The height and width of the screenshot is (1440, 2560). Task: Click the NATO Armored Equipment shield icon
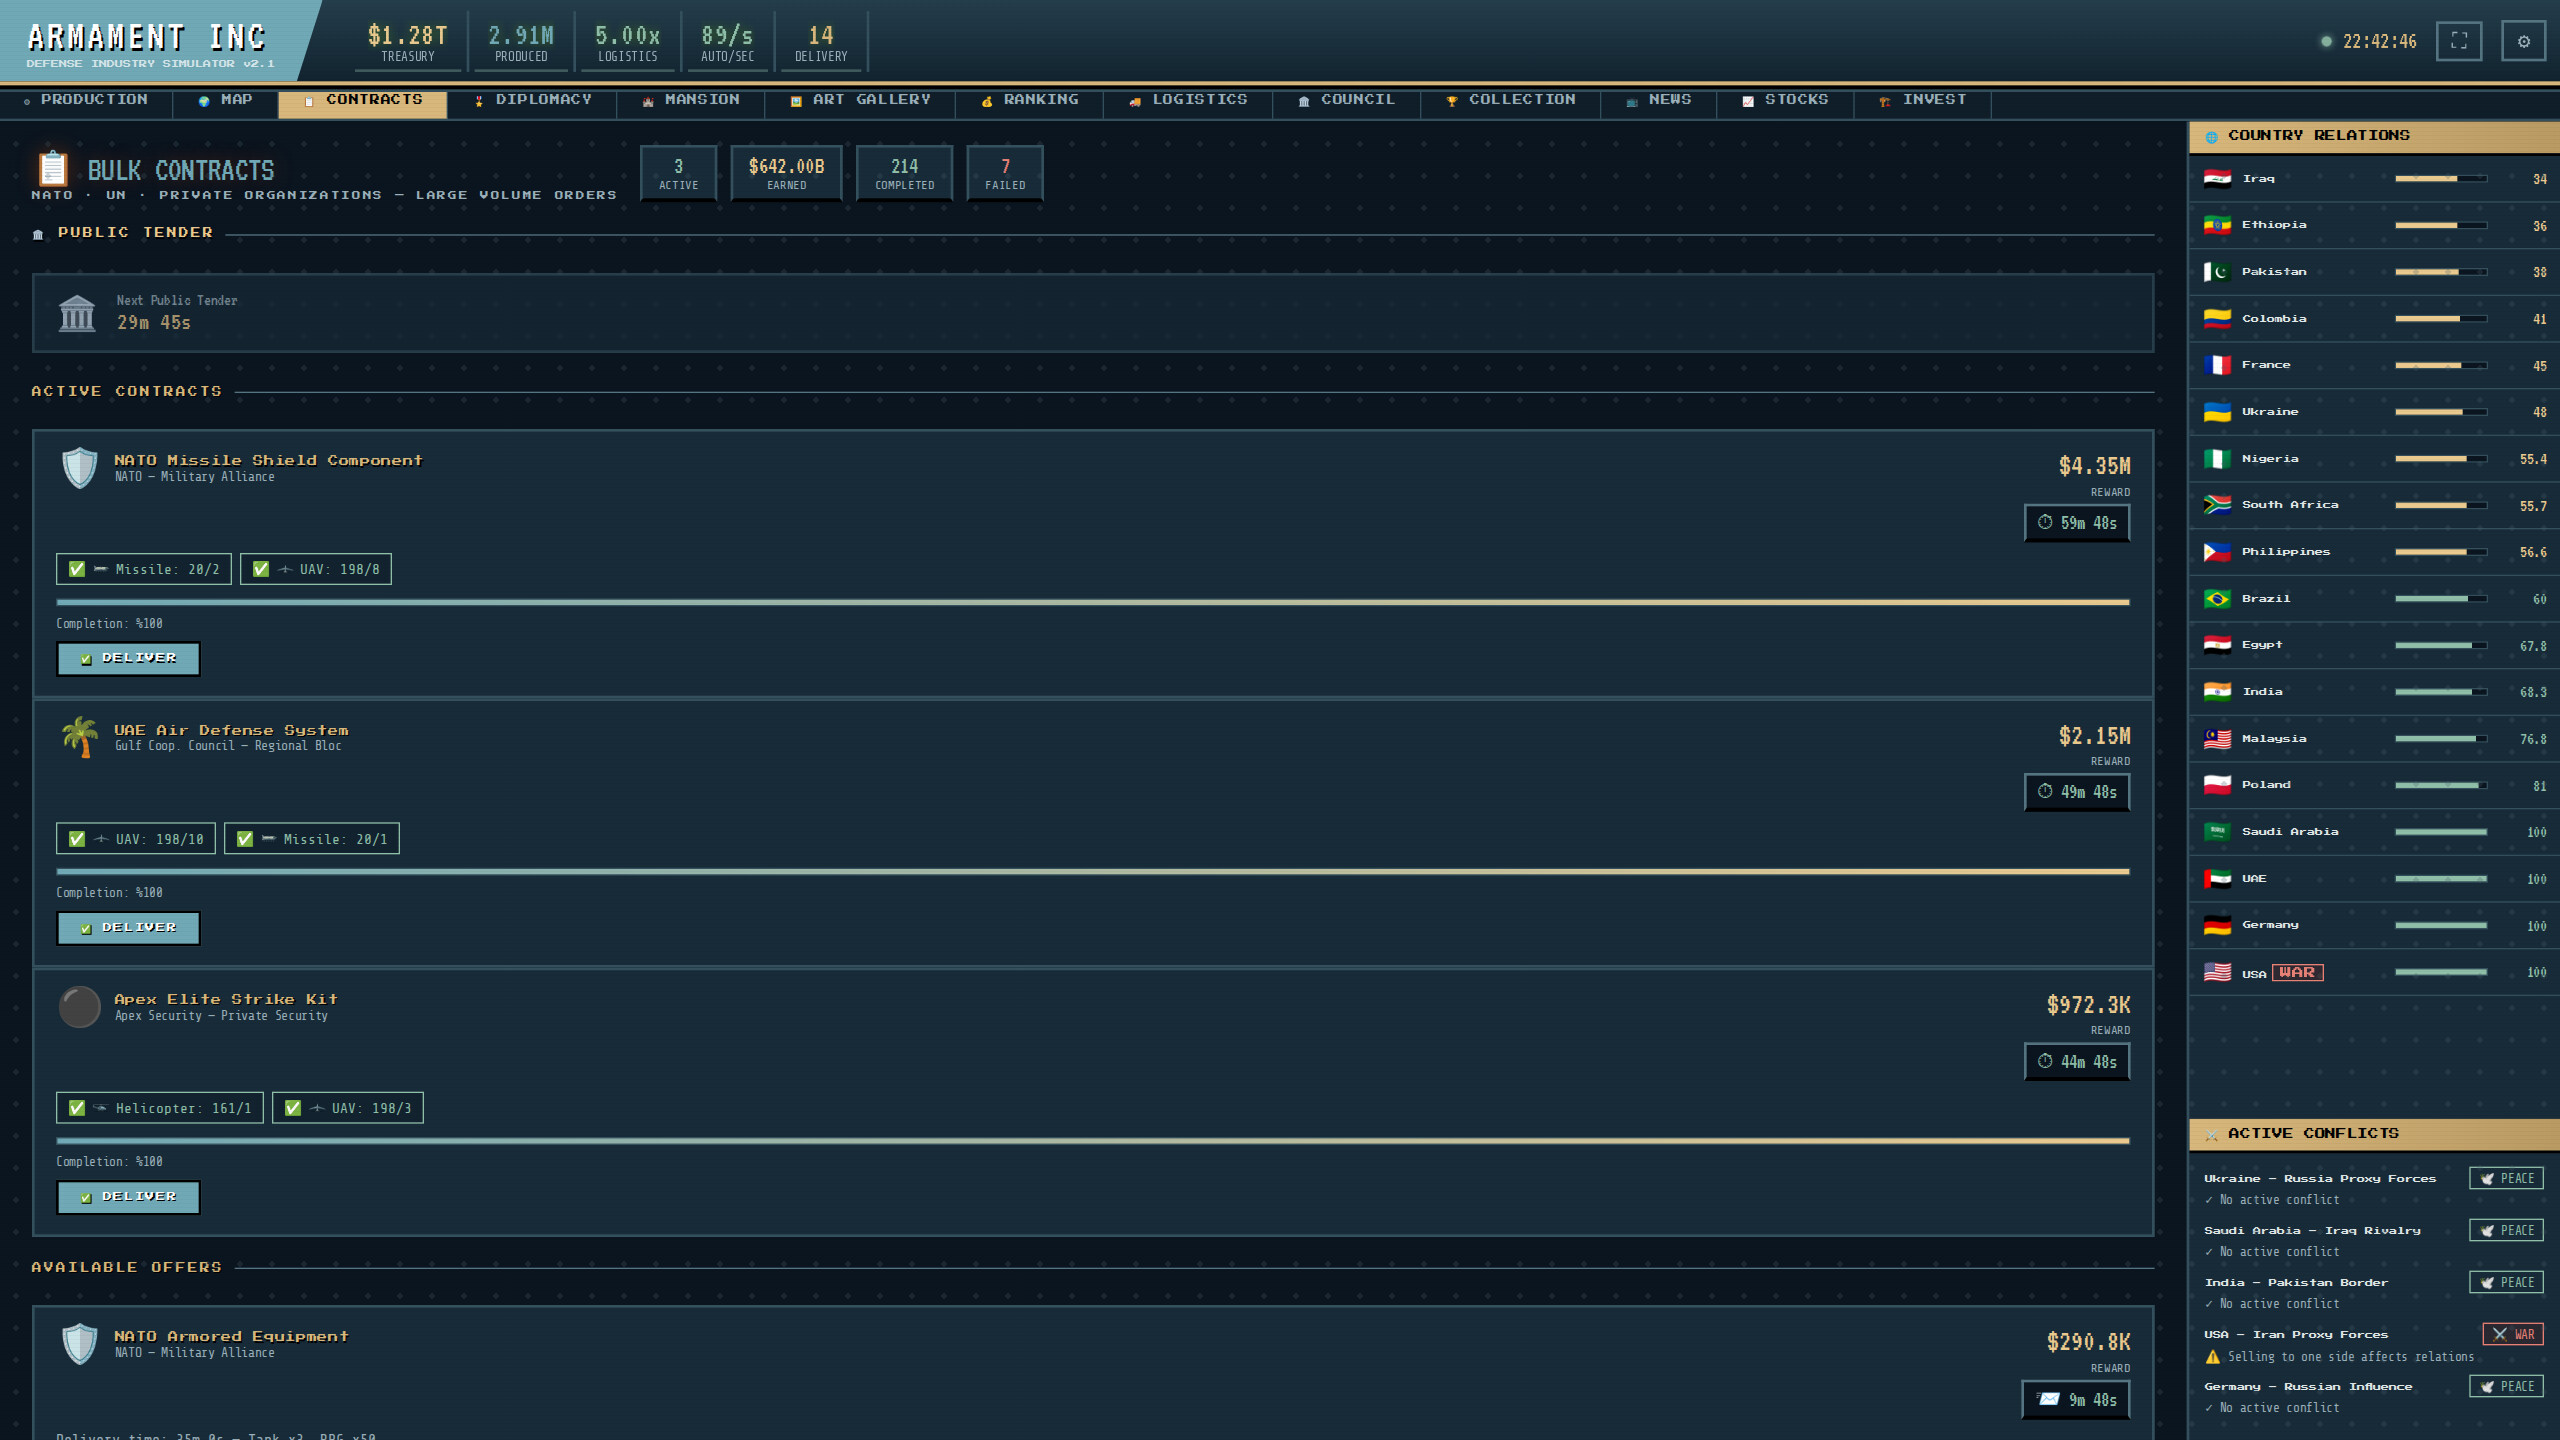(80, 1343)
